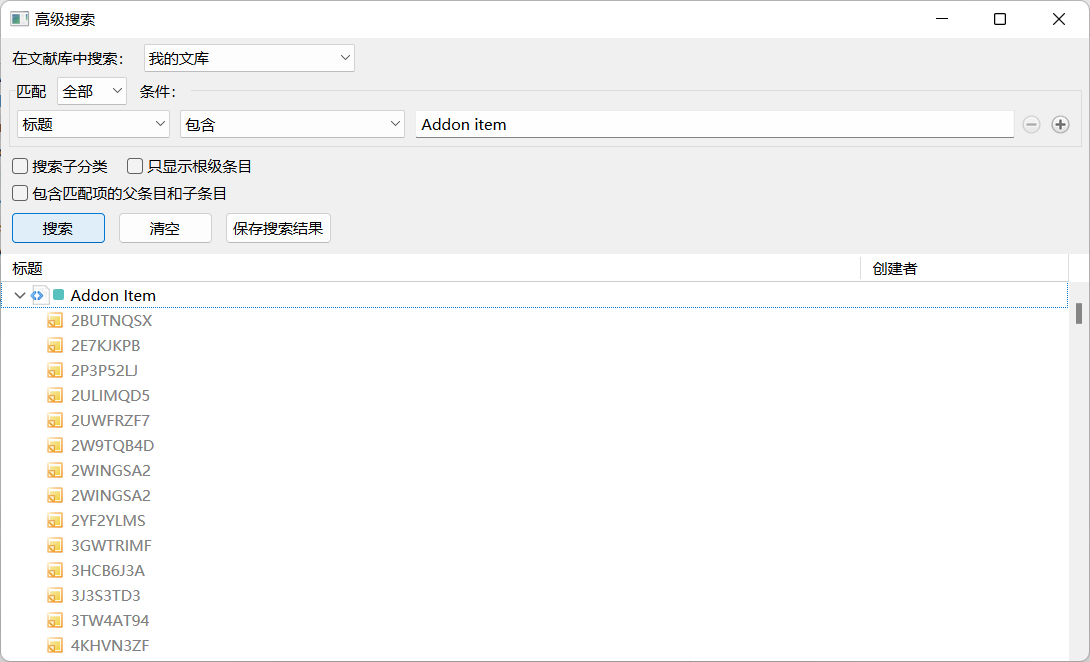Click the search value field containing Addon item
Image resolution: width=1090 pixels, height=662 pixels.
pos(715,124)
